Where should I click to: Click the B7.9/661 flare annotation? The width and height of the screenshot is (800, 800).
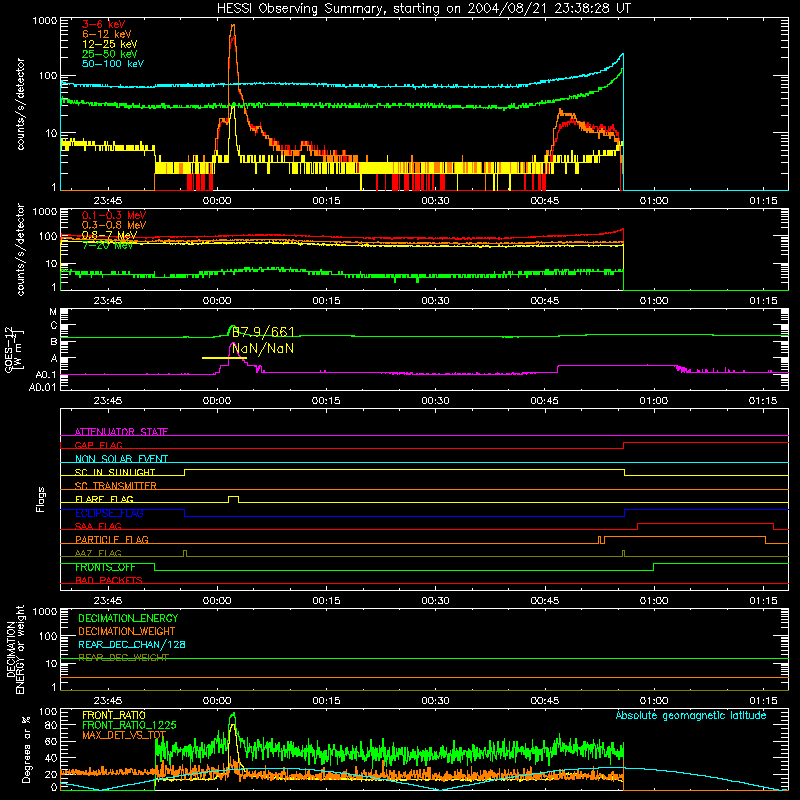263,332
